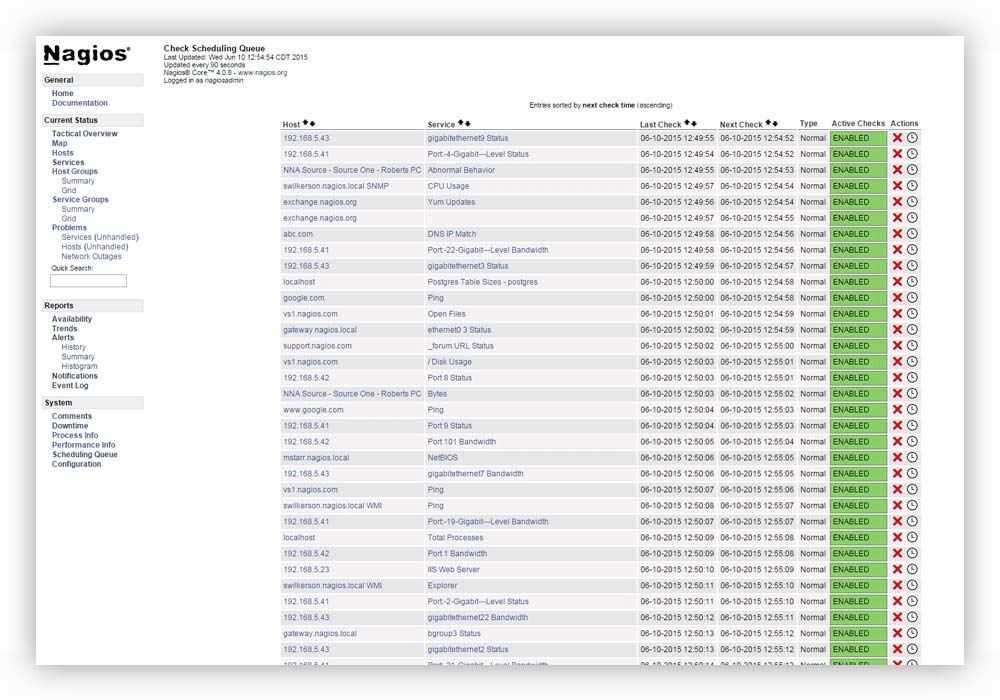Viewport: 1000px width, 700px height.
Task: Disable active checks for NetBIOS service
Action: (x=897, y=458)
